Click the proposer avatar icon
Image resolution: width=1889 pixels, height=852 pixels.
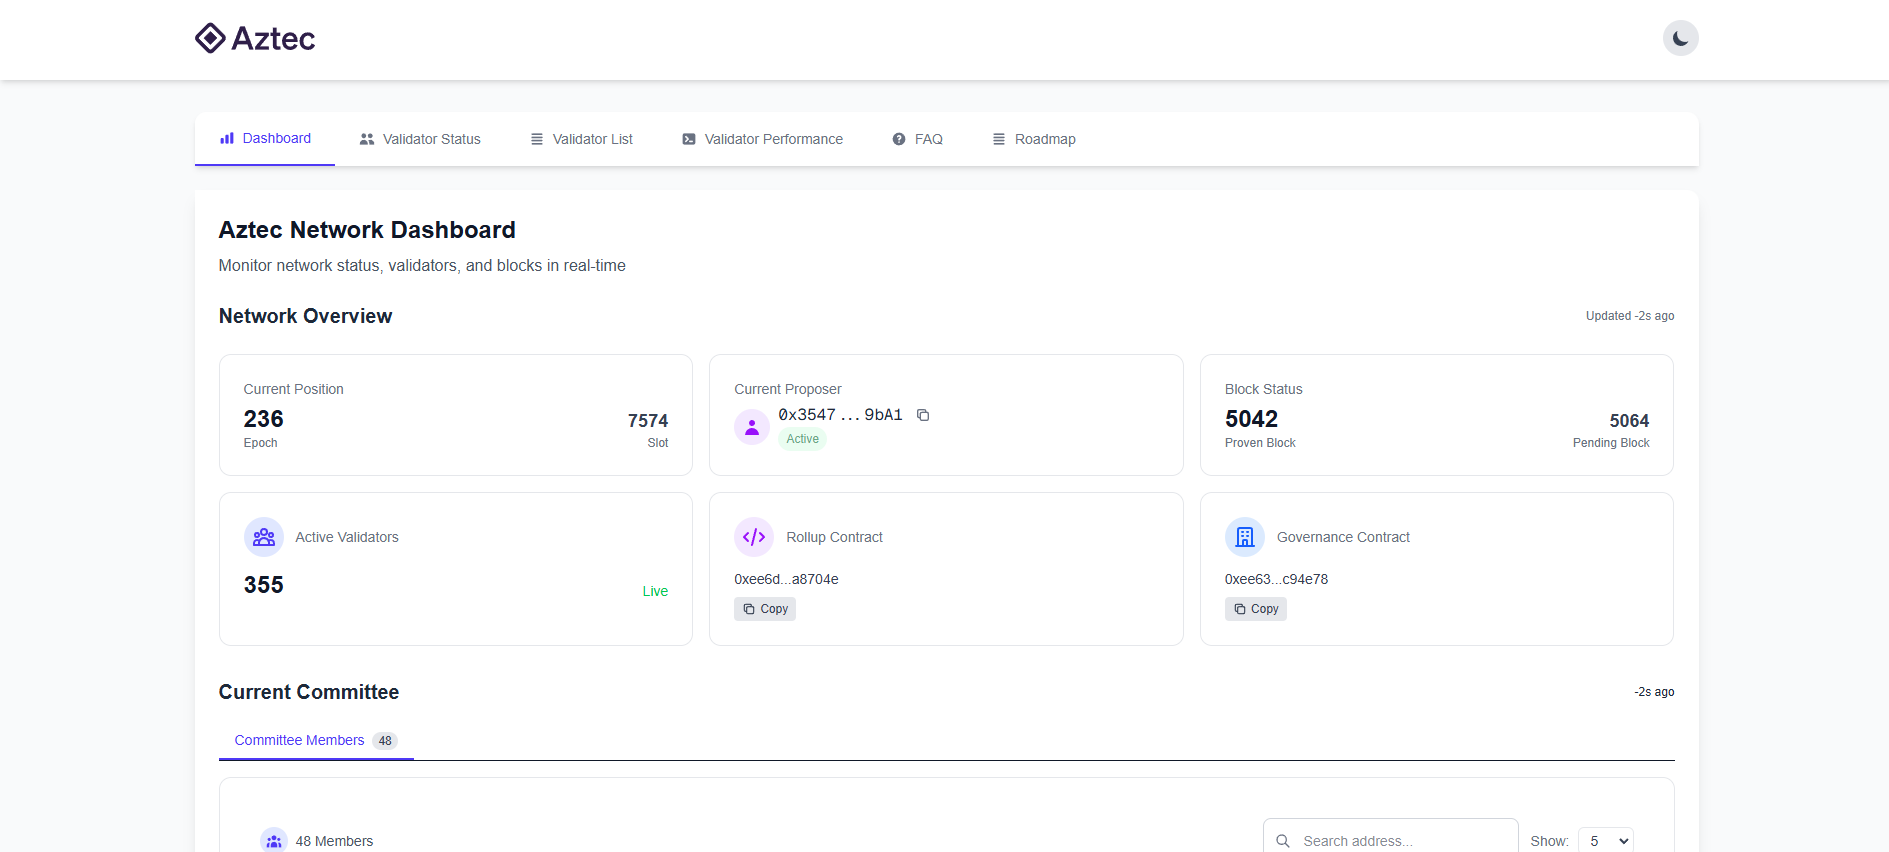(752, 427)
